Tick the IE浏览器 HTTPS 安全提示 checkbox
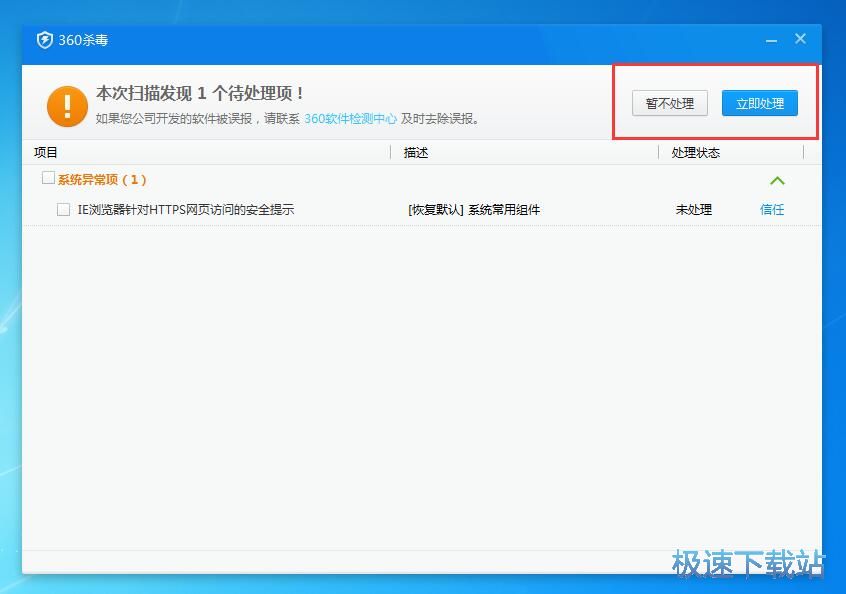Viewport: 846px width, 594px height. point(63,209)
